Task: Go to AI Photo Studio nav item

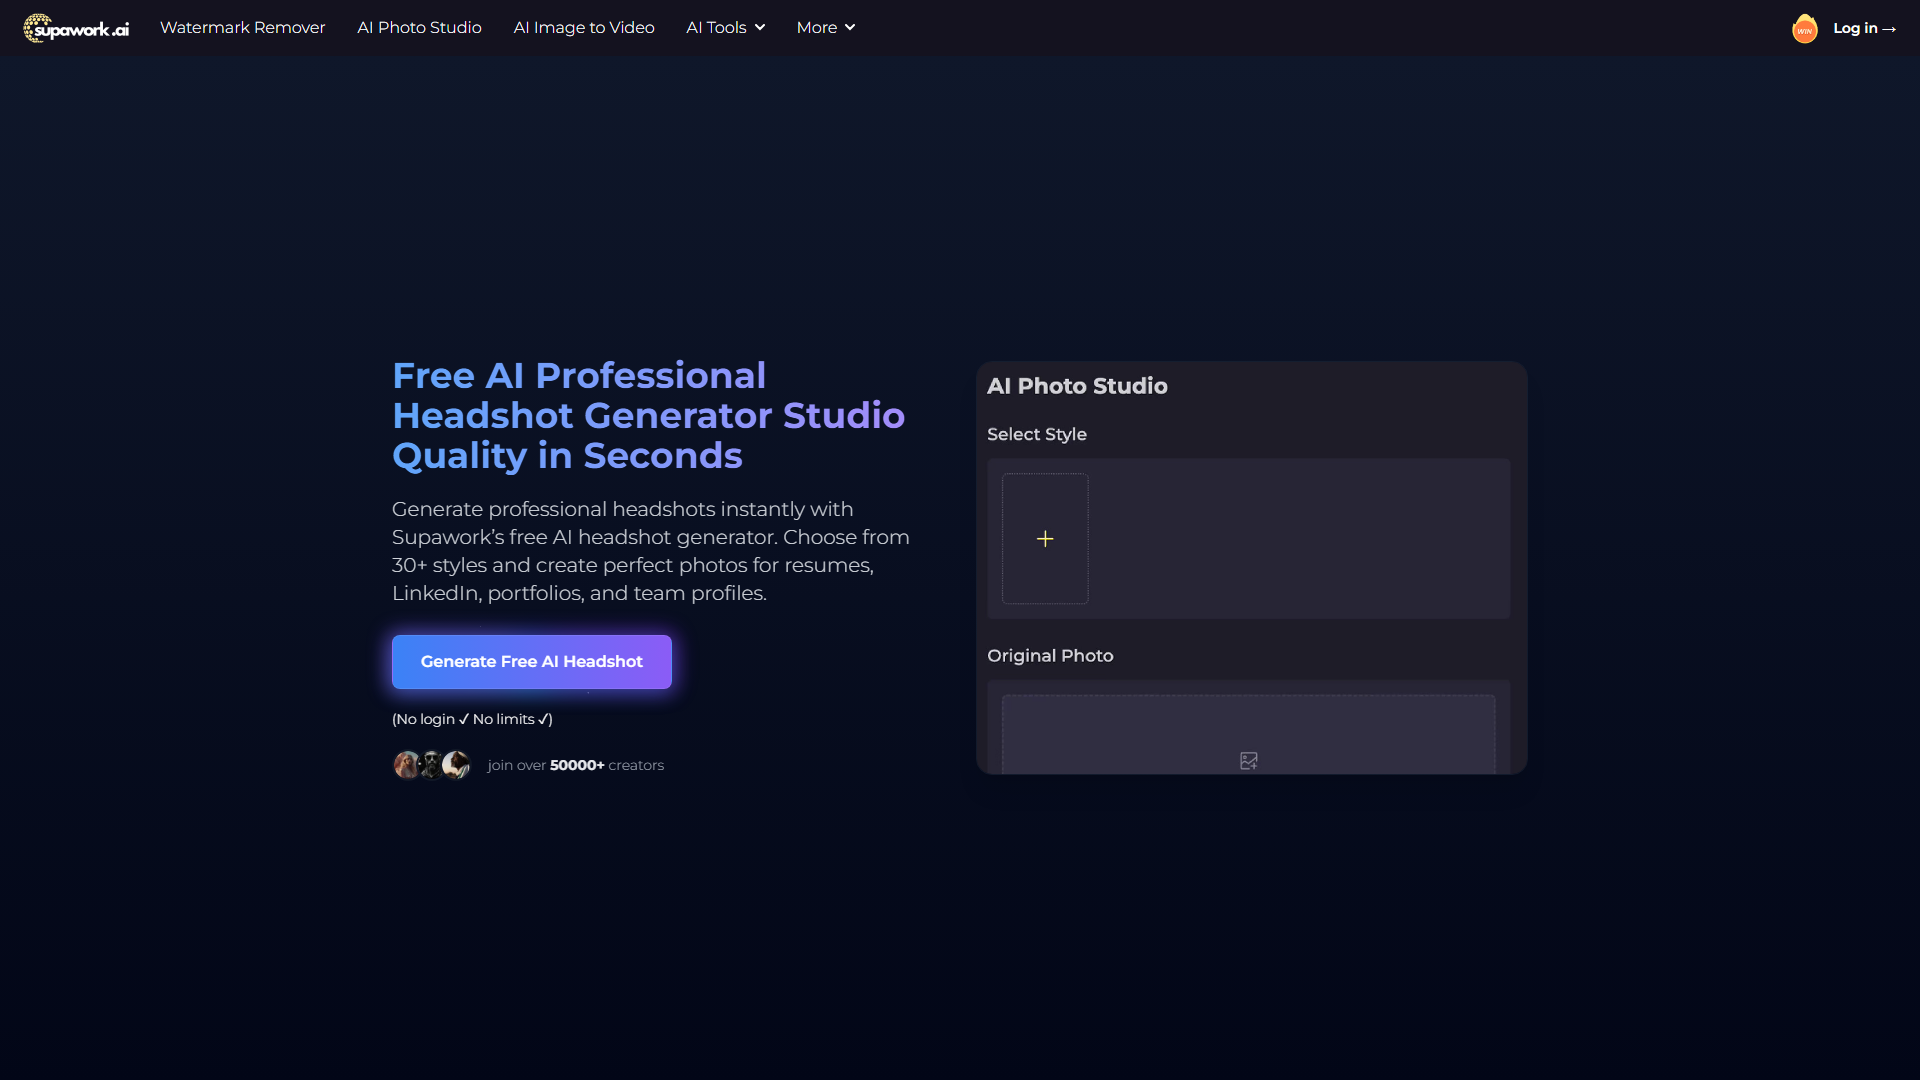Action: (419, 28)
